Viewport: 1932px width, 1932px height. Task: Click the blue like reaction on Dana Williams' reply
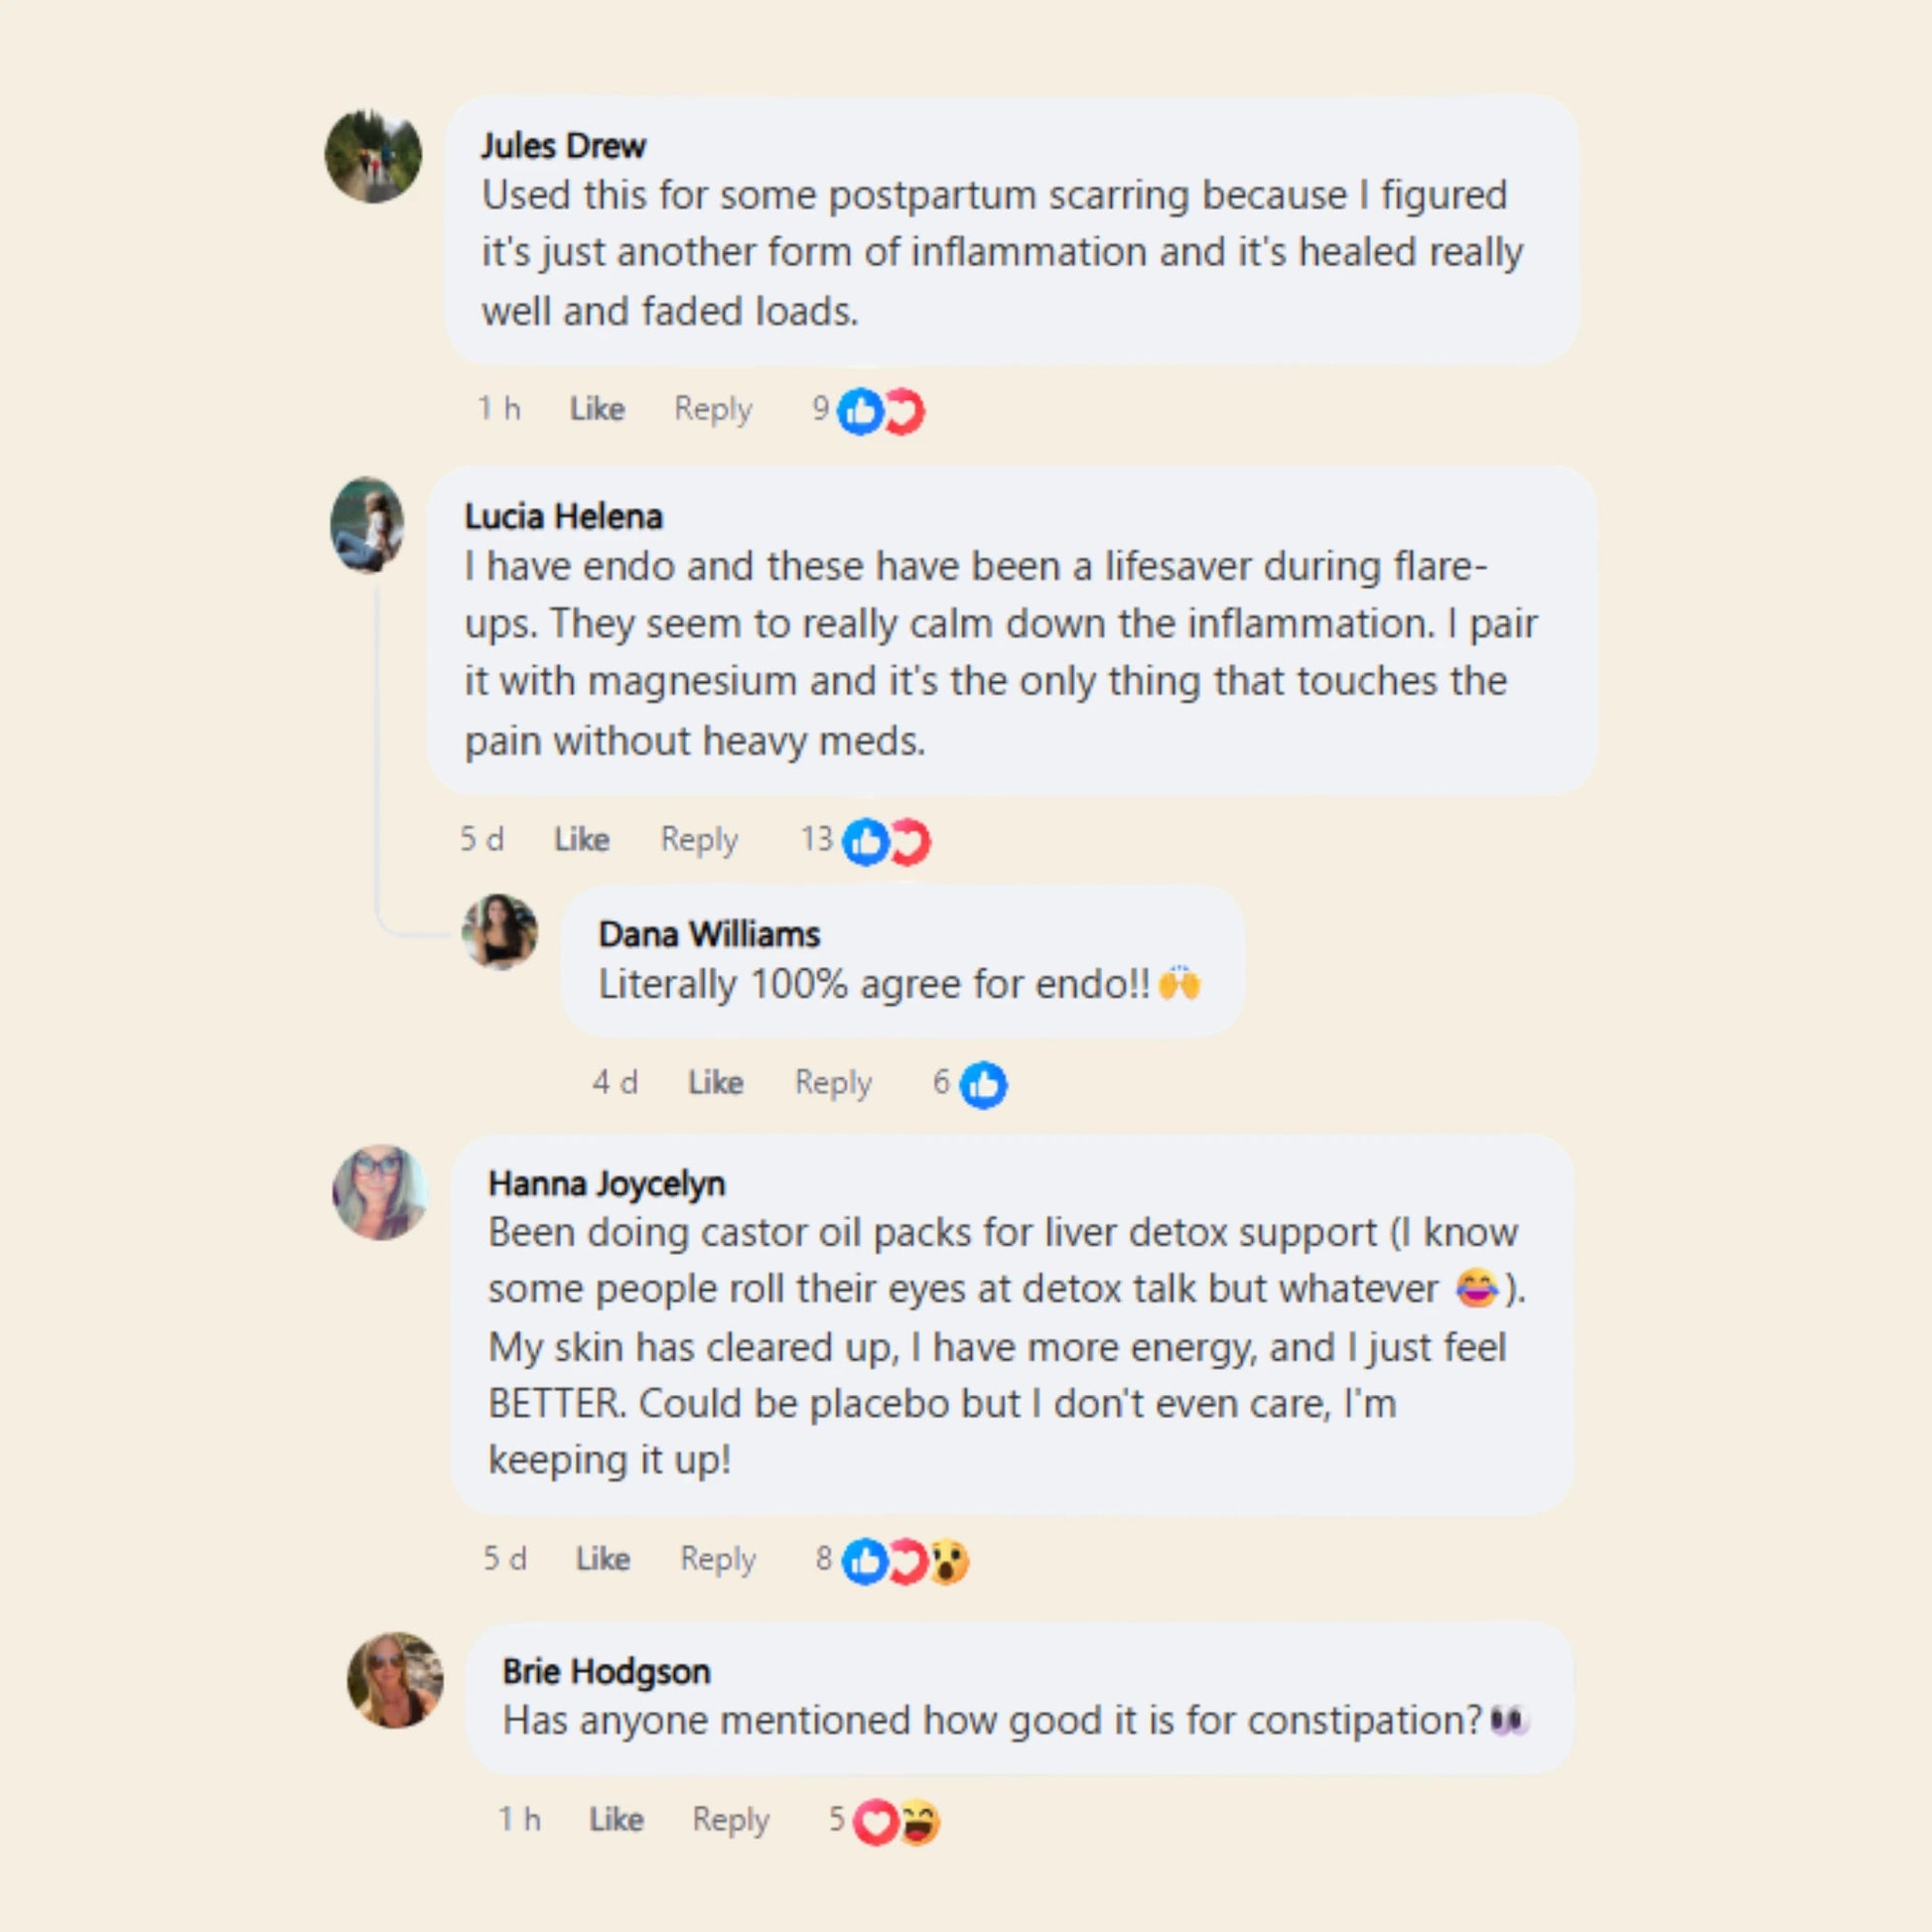(983, 1084)
